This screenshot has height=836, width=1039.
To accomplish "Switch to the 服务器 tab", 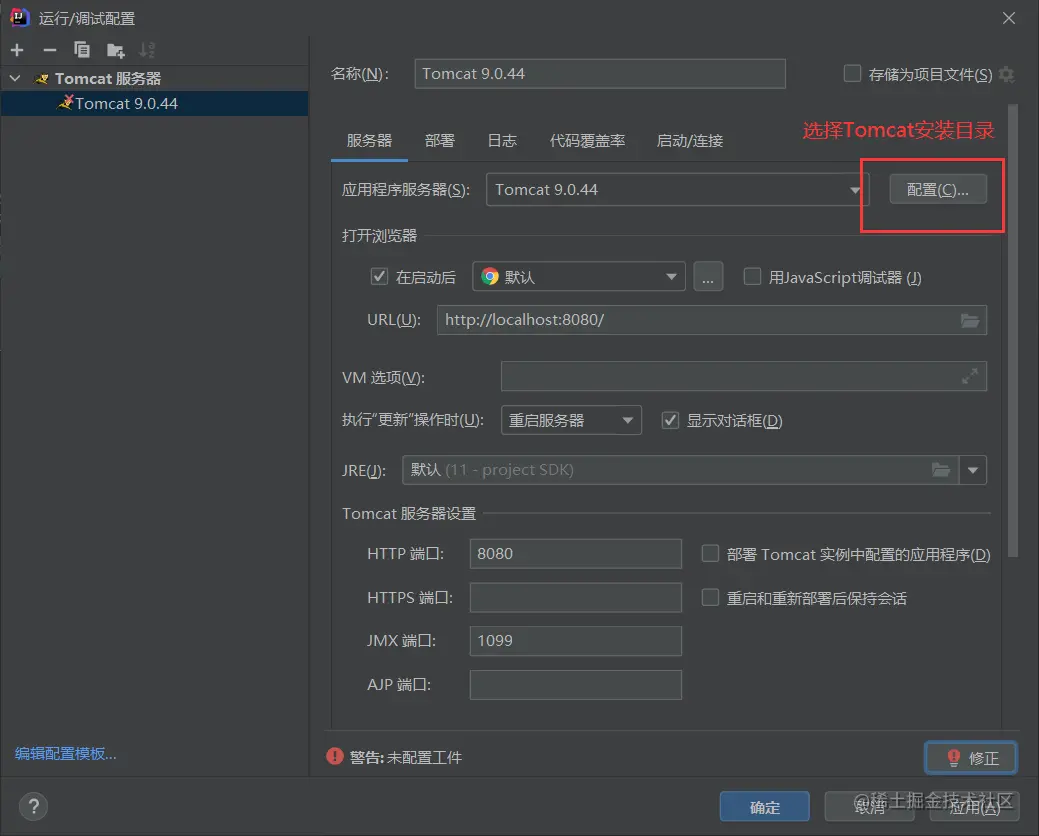I will (x=369, y=141).
